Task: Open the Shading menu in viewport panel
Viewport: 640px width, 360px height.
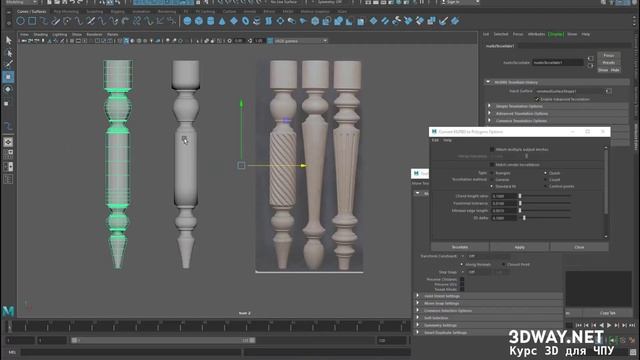Action: [x=40, y=35]
